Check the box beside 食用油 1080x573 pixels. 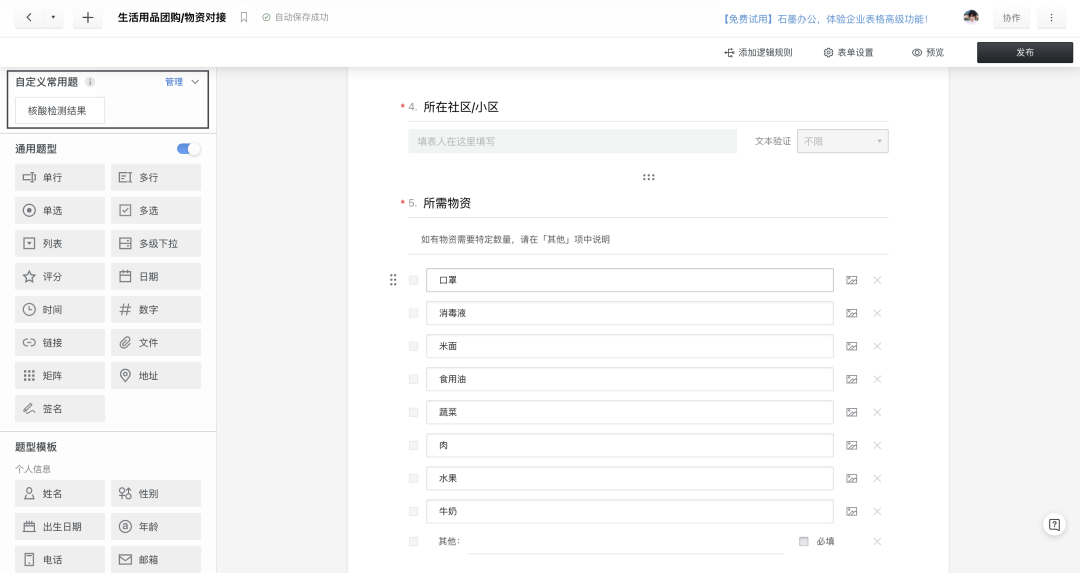click(413, 379)
